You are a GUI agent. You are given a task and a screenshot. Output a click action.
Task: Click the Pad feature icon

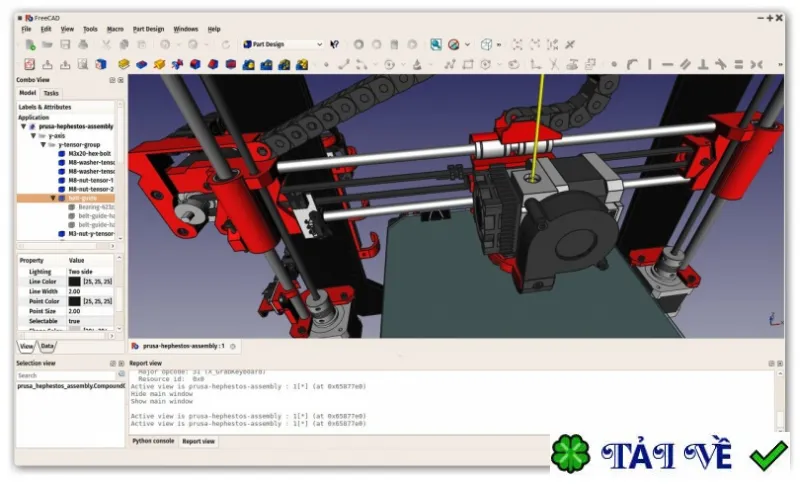tap(123, 64)
